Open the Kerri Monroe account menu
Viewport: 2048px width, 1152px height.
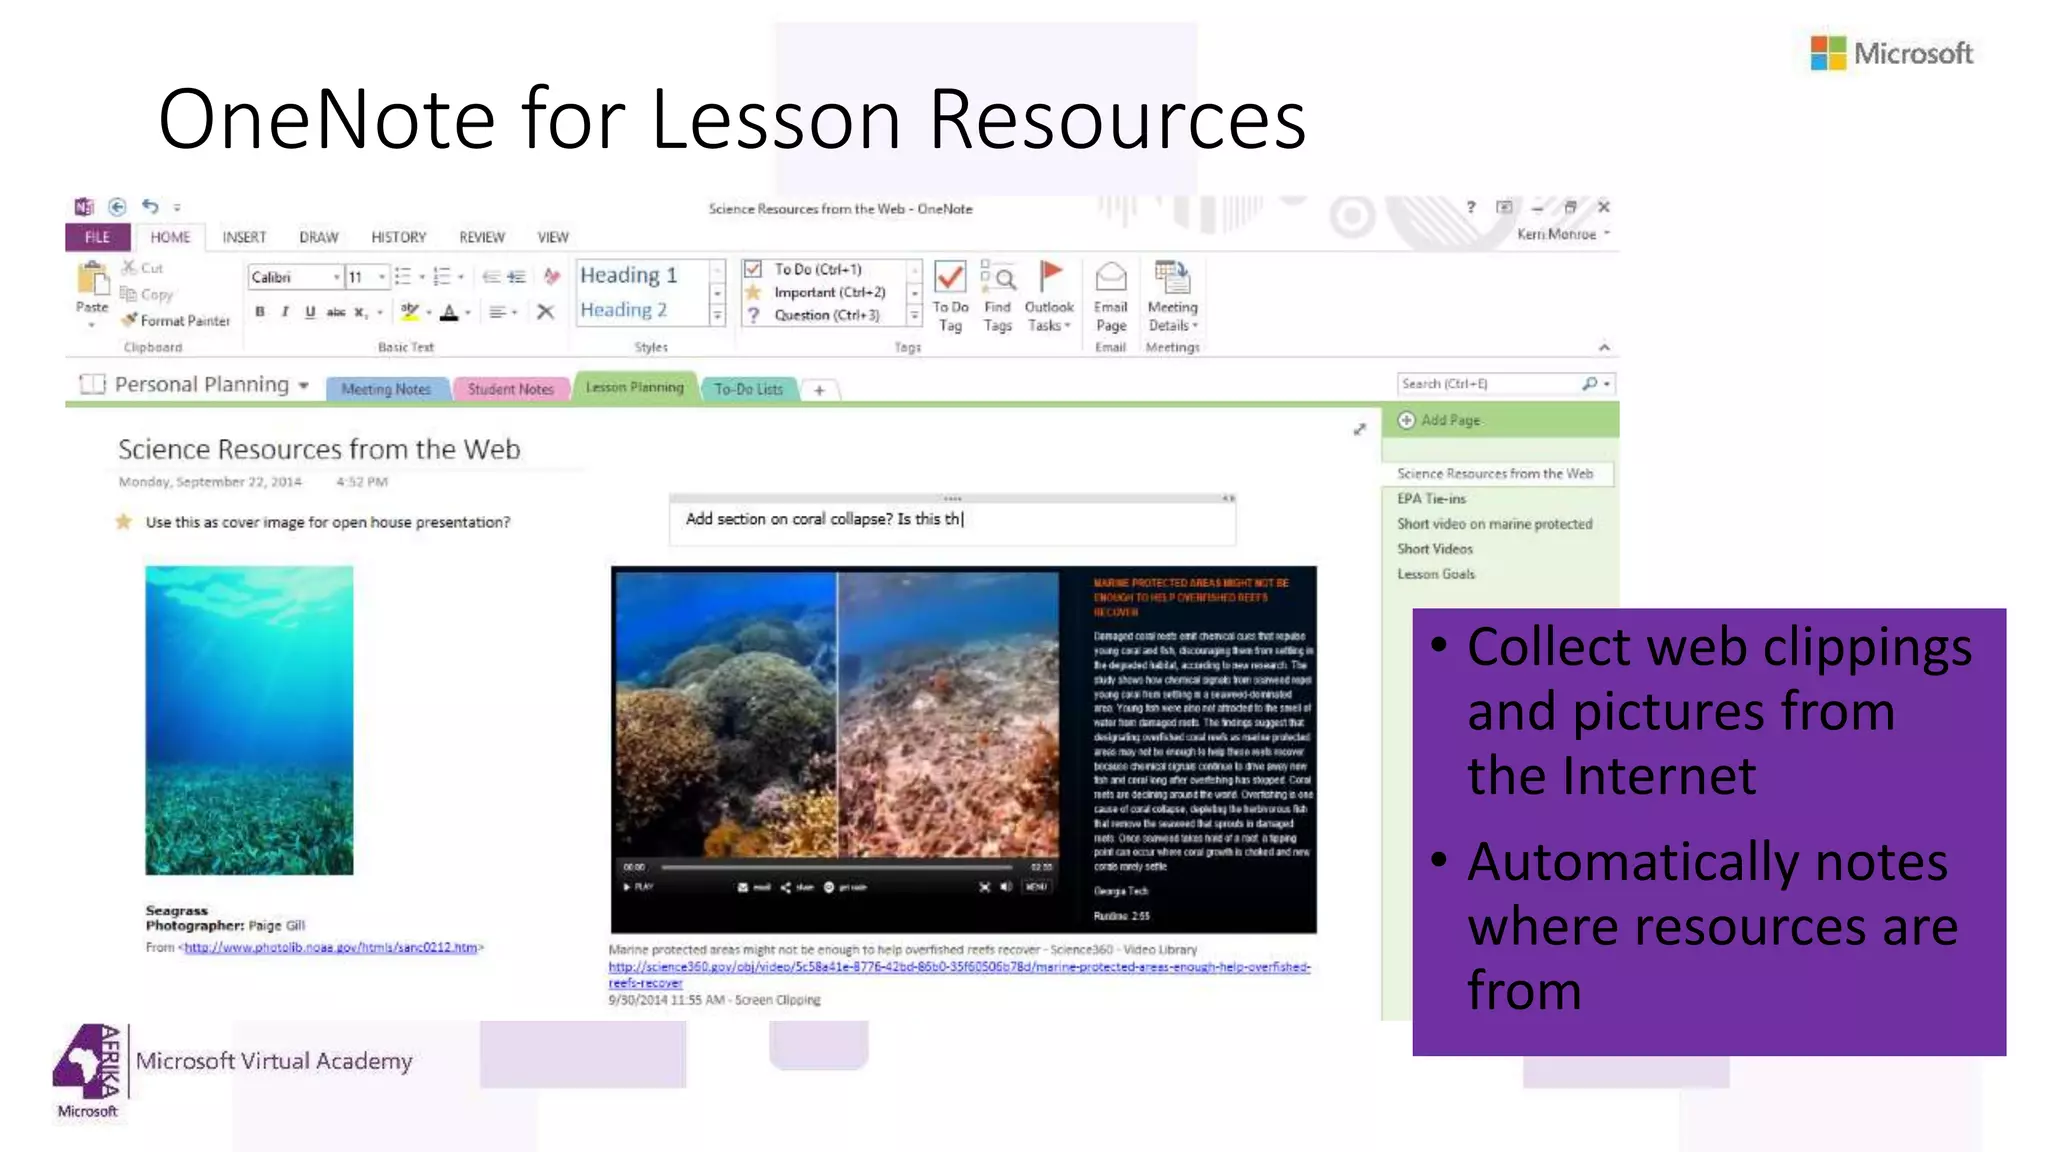pos(1563,234)
